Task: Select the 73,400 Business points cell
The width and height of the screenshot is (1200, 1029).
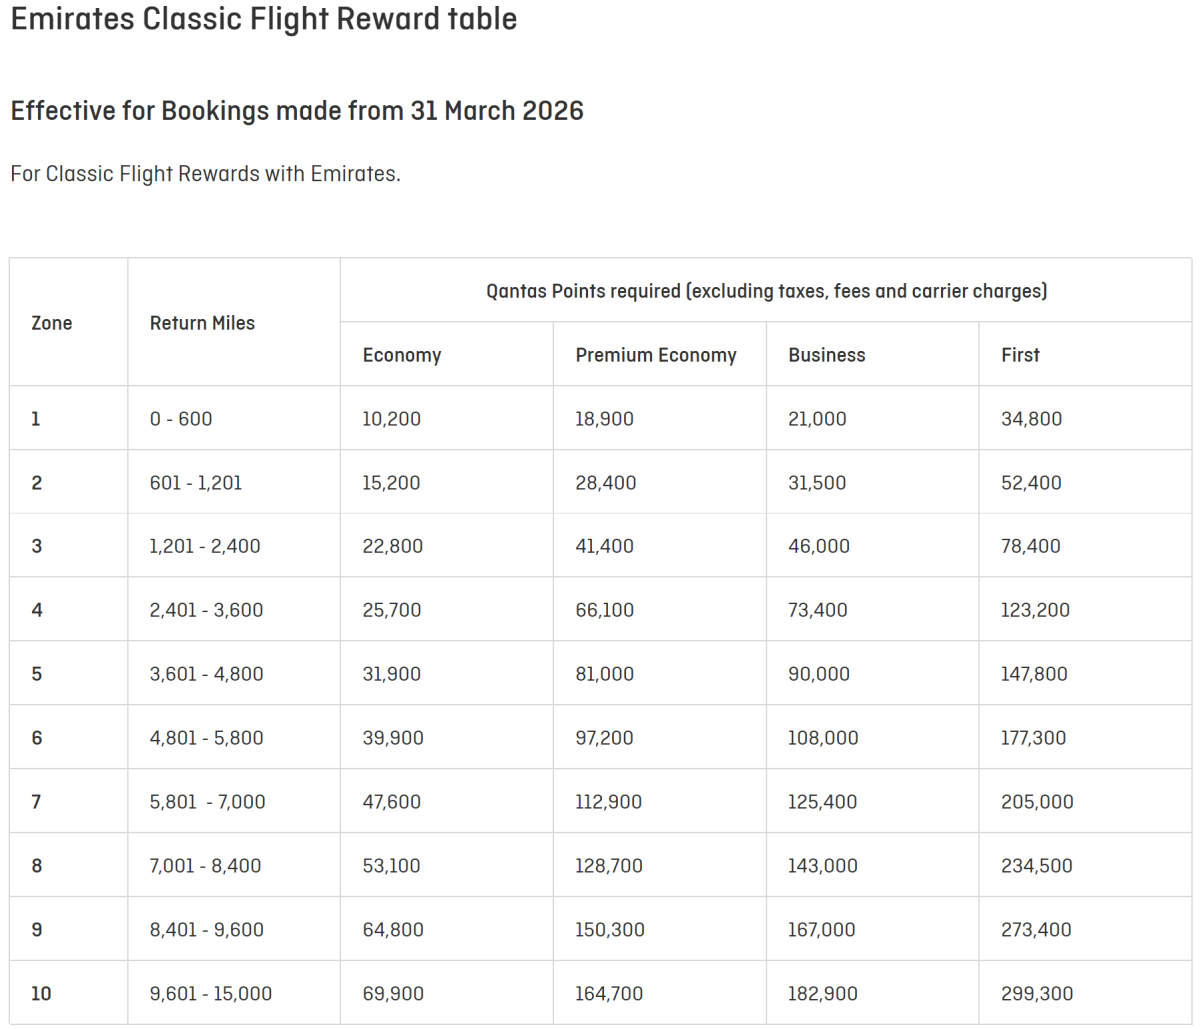Action: coord(818,610)
